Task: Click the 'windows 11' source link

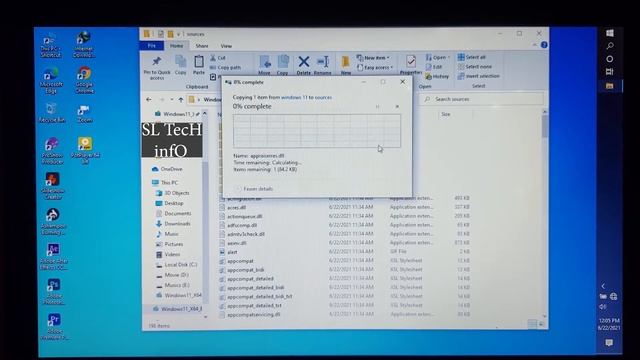Action: point(294,97)
